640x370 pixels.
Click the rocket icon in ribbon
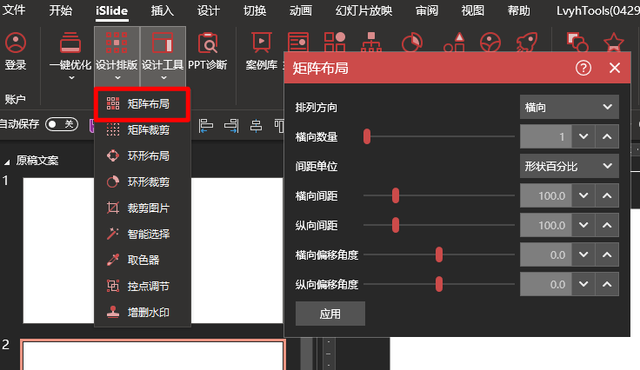tap(527, 42)
